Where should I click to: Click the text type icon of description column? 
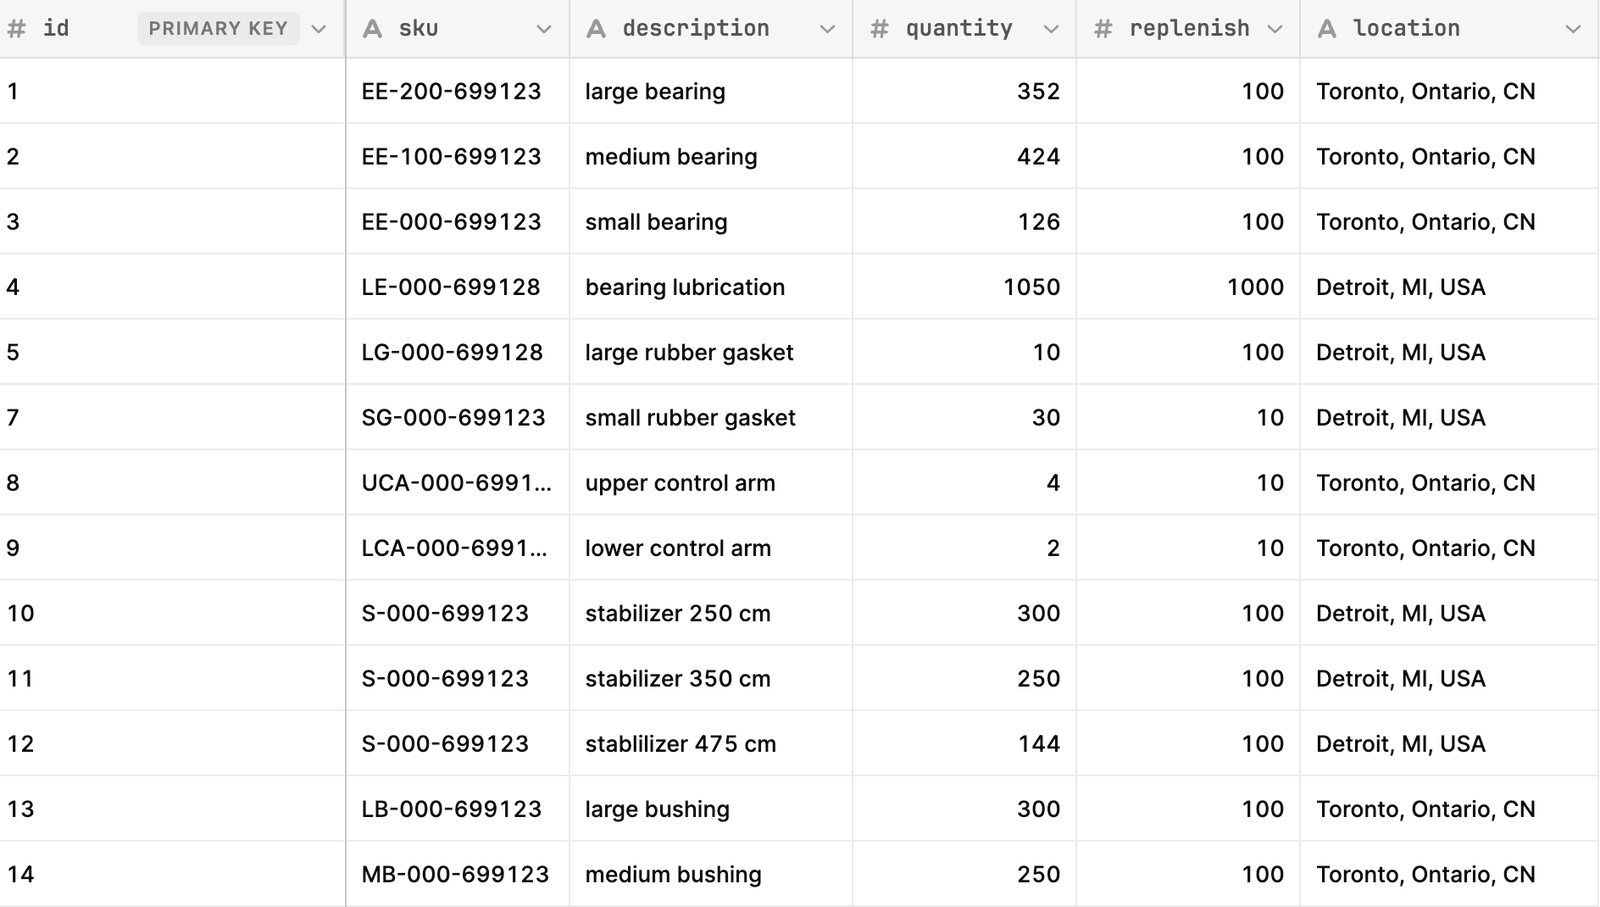tap(597, 29)
